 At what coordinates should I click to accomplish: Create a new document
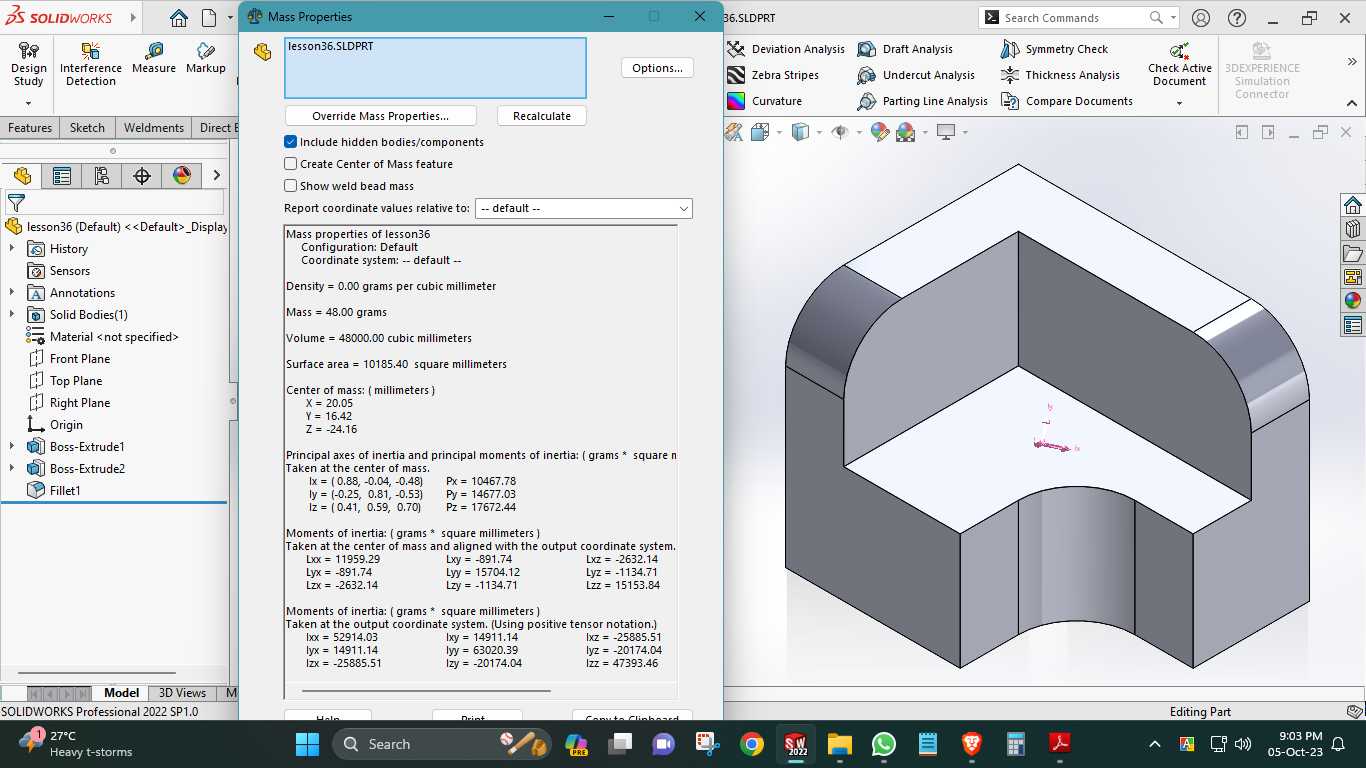[x=209, y=18]
